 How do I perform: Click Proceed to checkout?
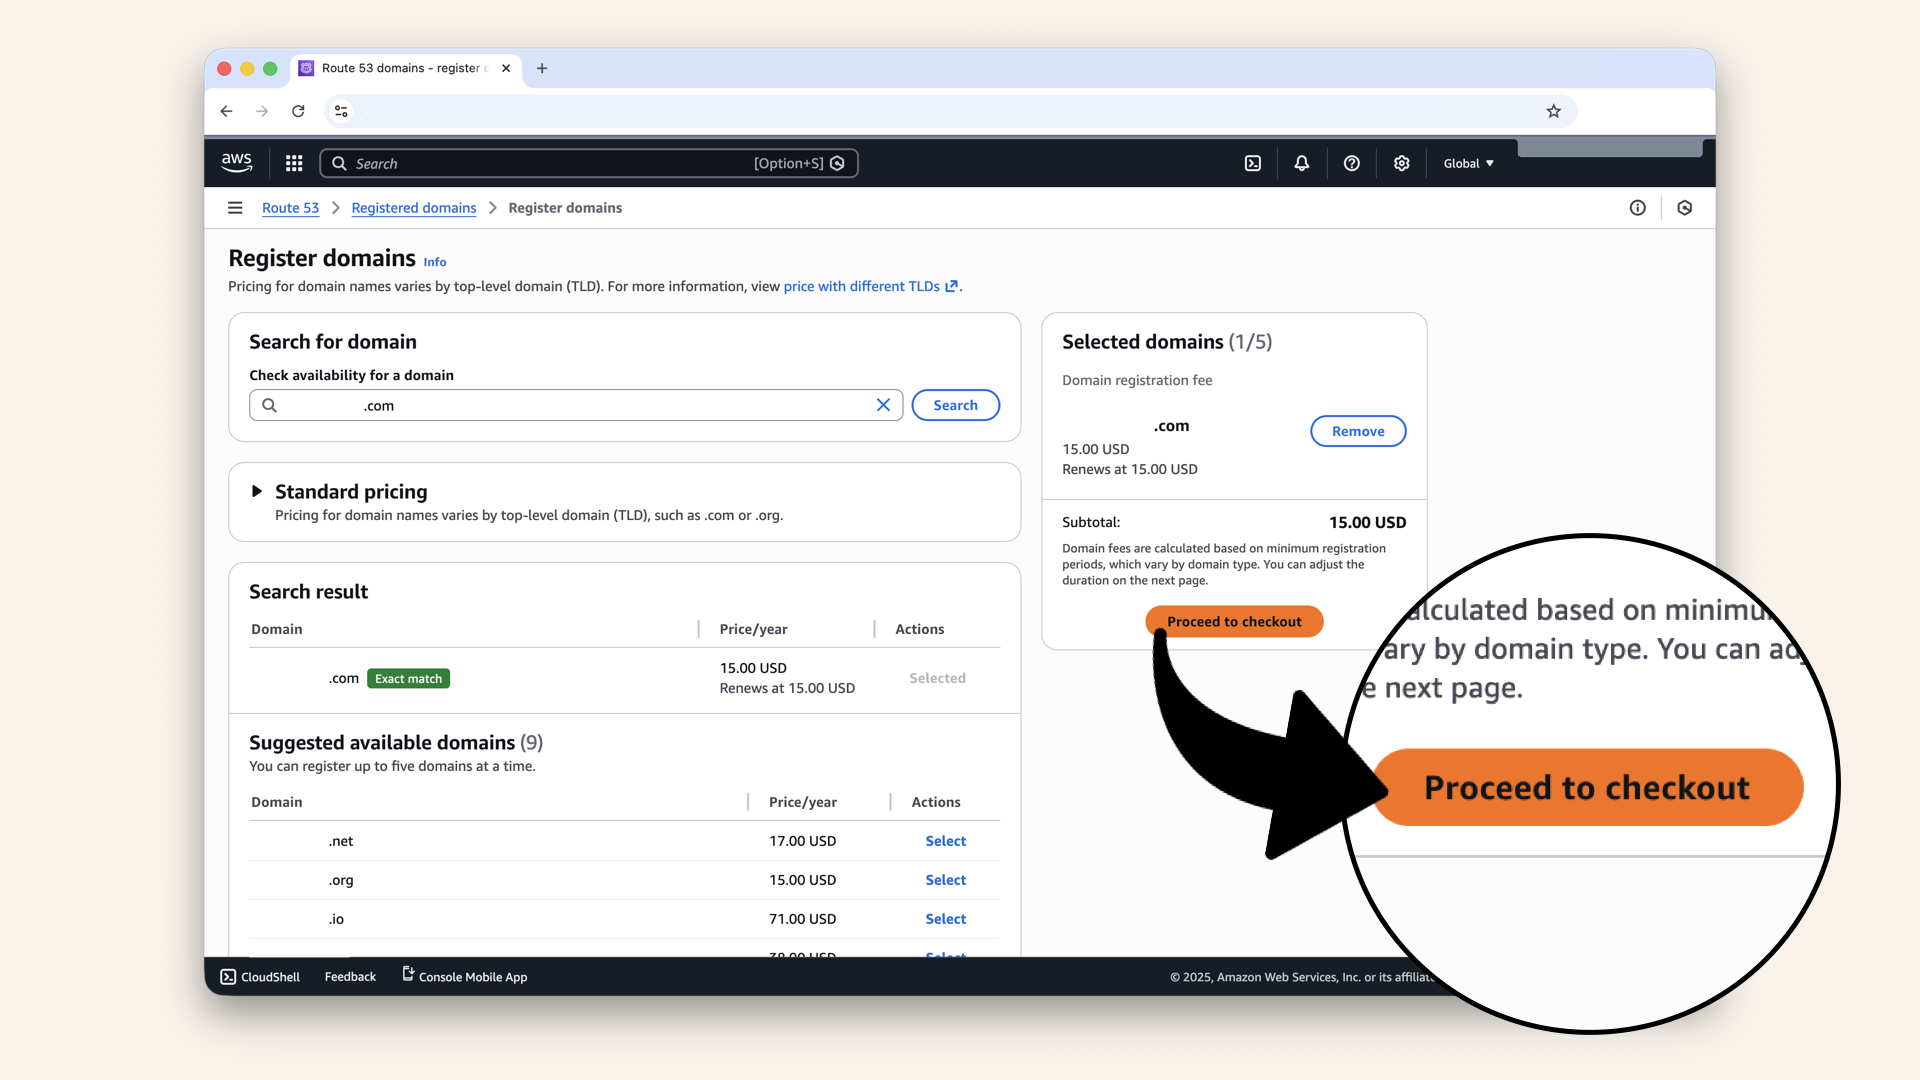(1234, 621)
